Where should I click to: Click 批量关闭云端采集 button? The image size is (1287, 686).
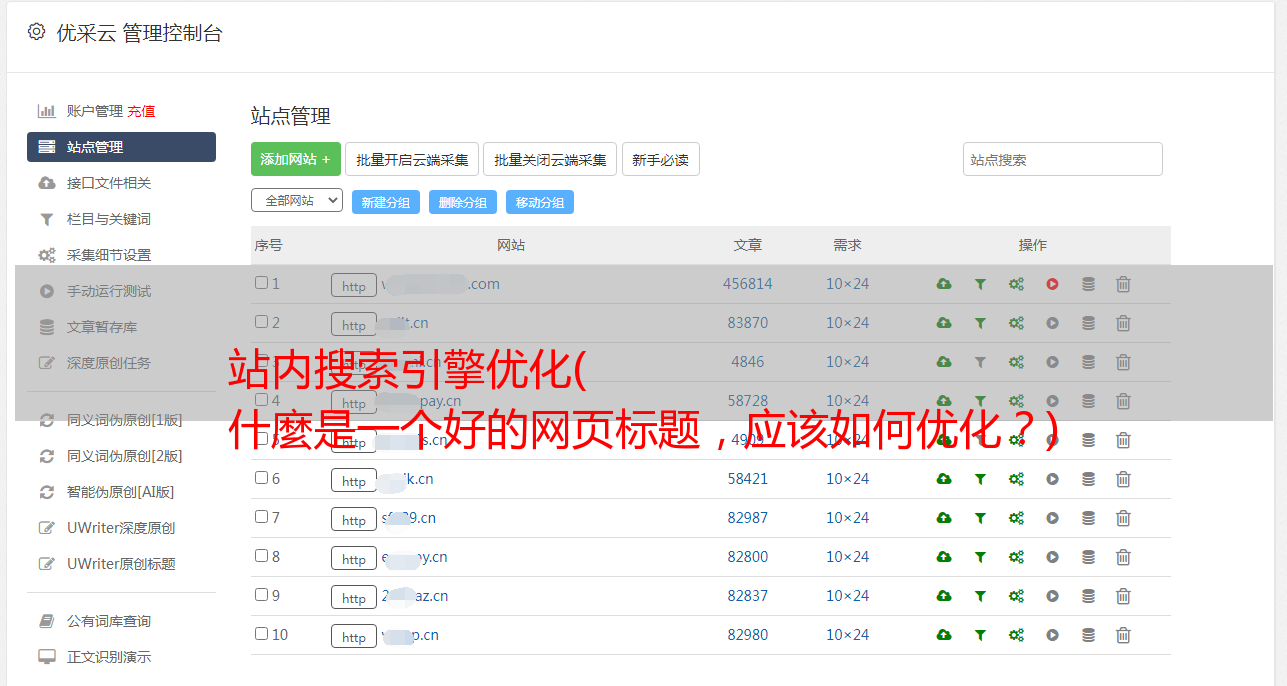click(550, 159)
